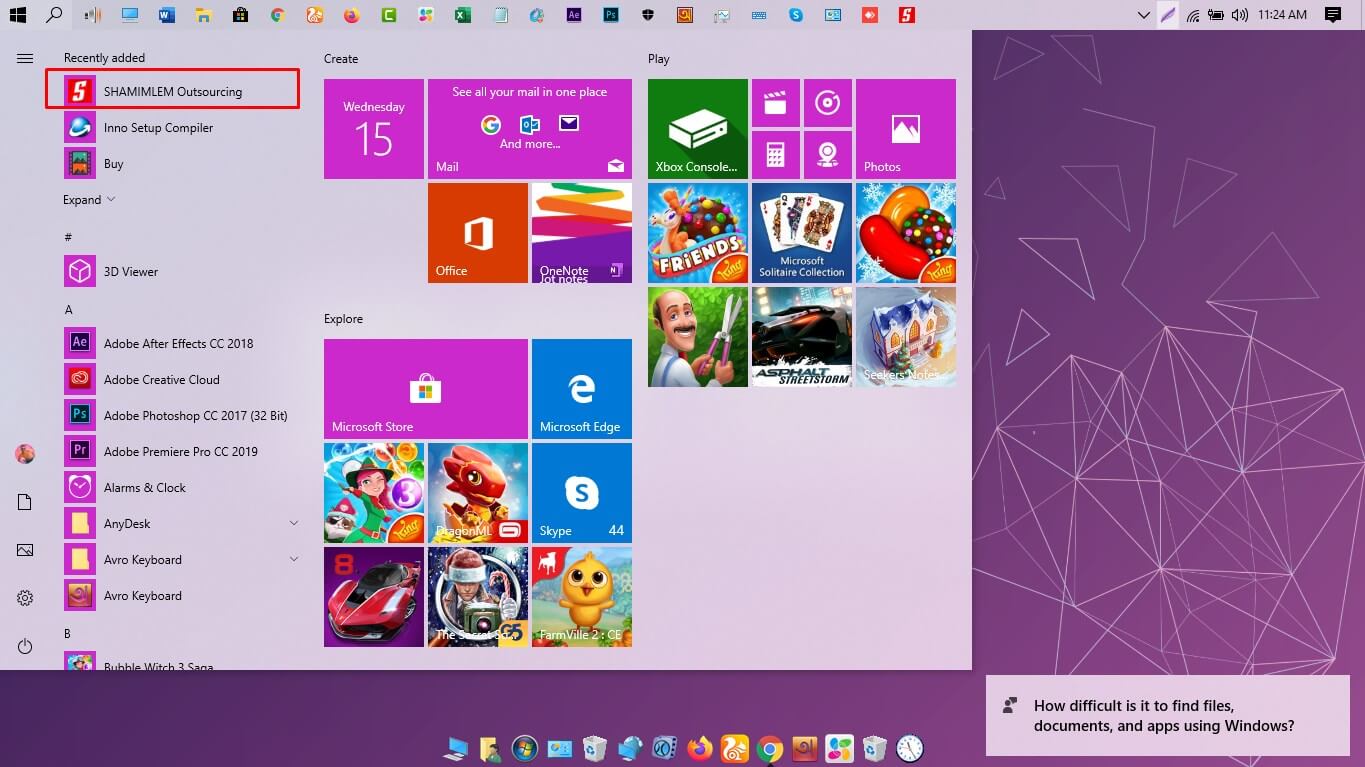Open taskbar Search magnifier
Viewport: 1365px width, 767px height.
[x=54, y=15]
